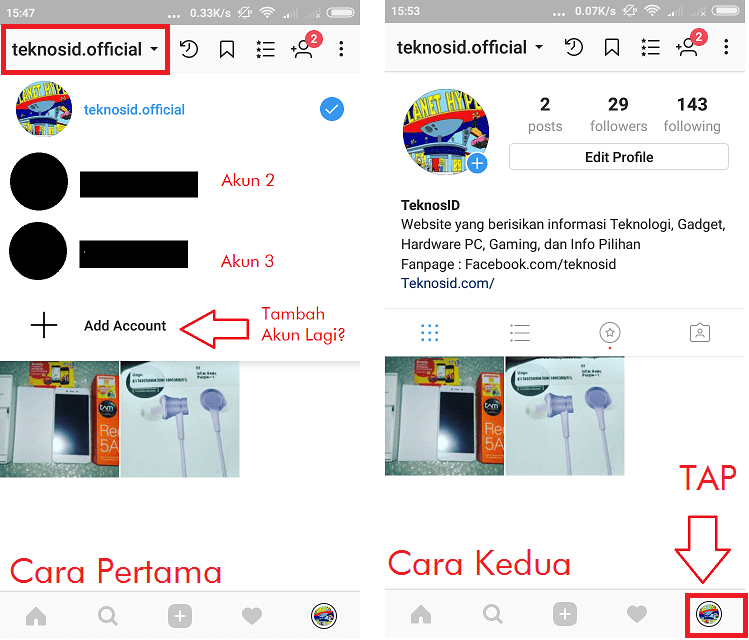Open activity heart icon in left screen
The image size is (749, 640).
pos(252,616)
